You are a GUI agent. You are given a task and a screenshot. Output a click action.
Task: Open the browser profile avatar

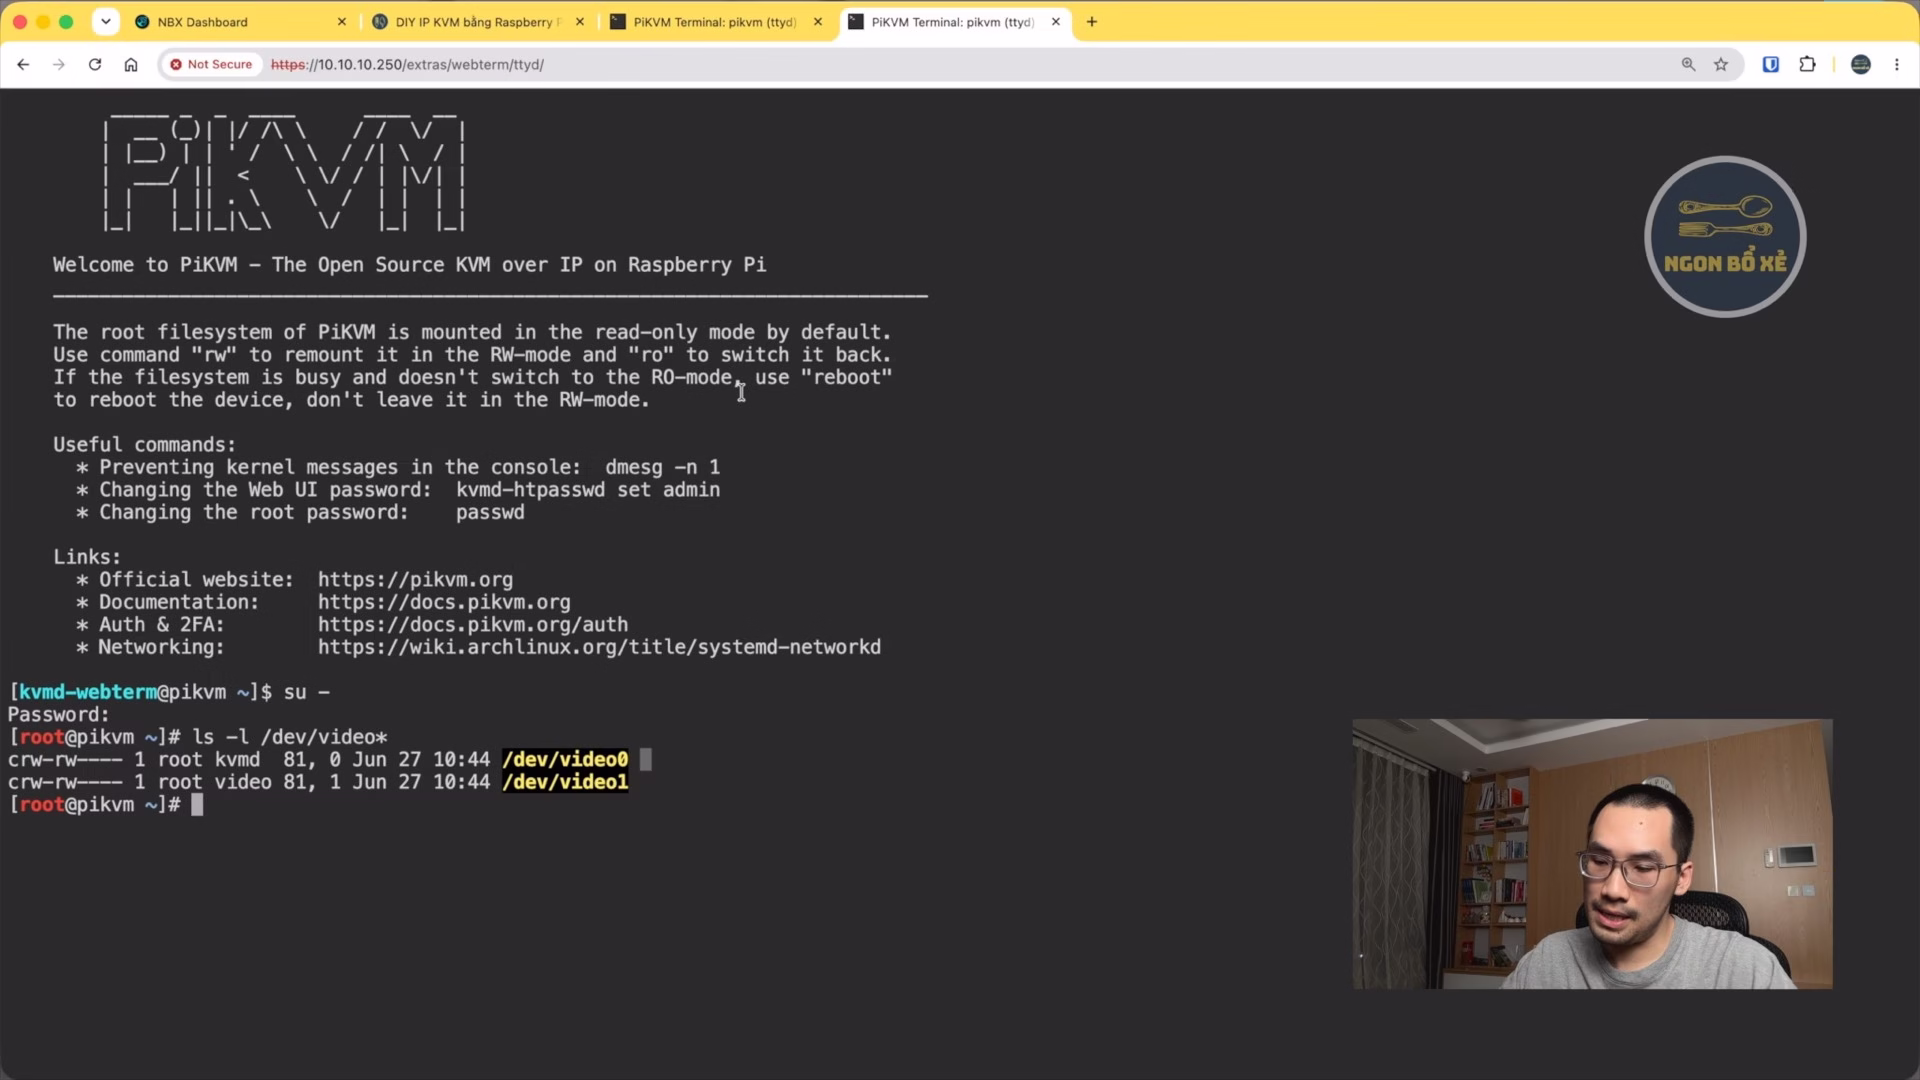pos(1860,64)
